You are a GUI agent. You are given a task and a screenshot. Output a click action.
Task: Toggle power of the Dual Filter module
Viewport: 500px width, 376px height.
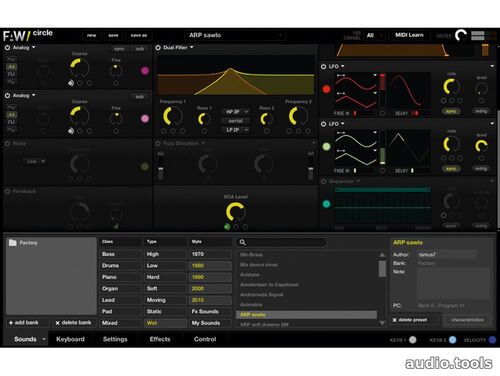tap(158, 48)
